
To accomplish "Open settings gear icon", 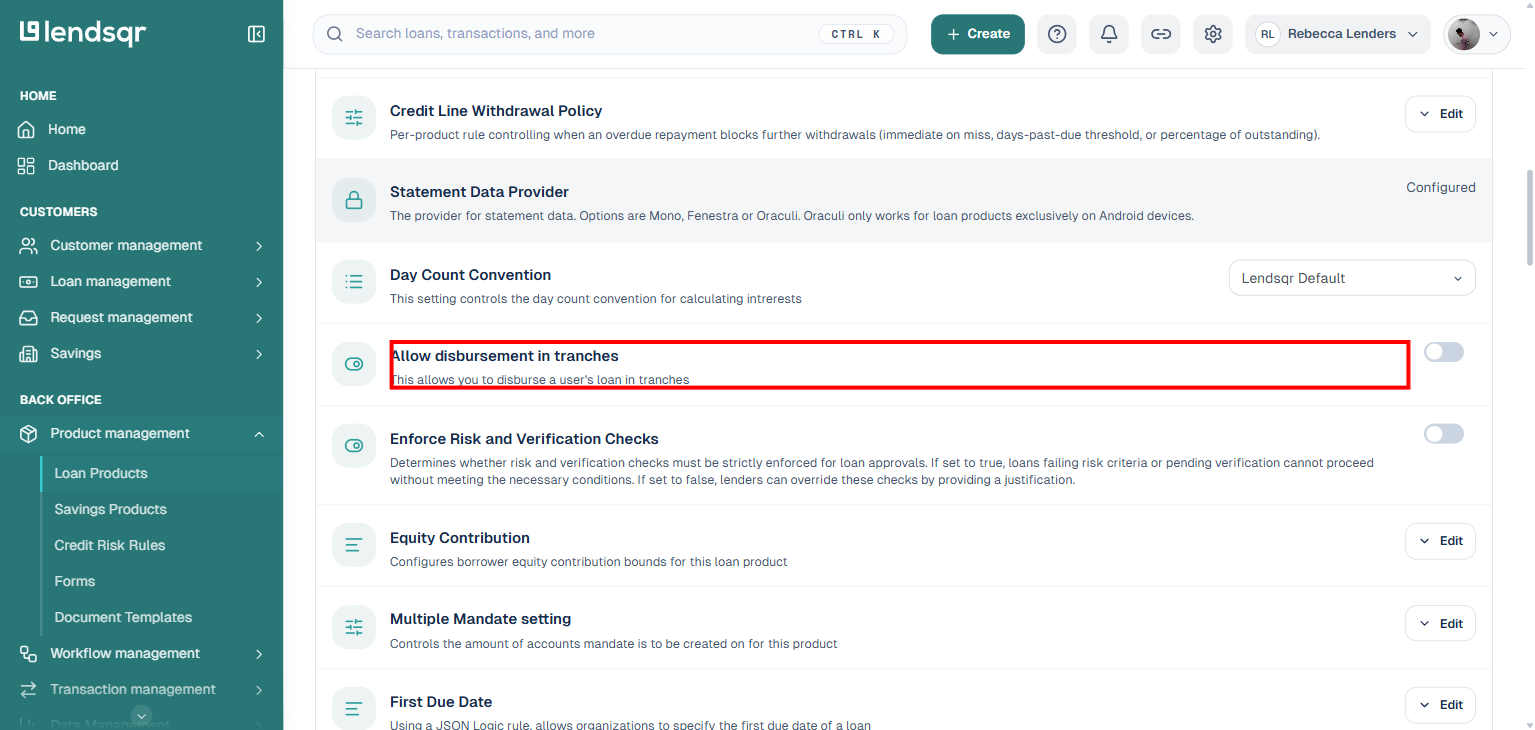I will [1213, 34].
